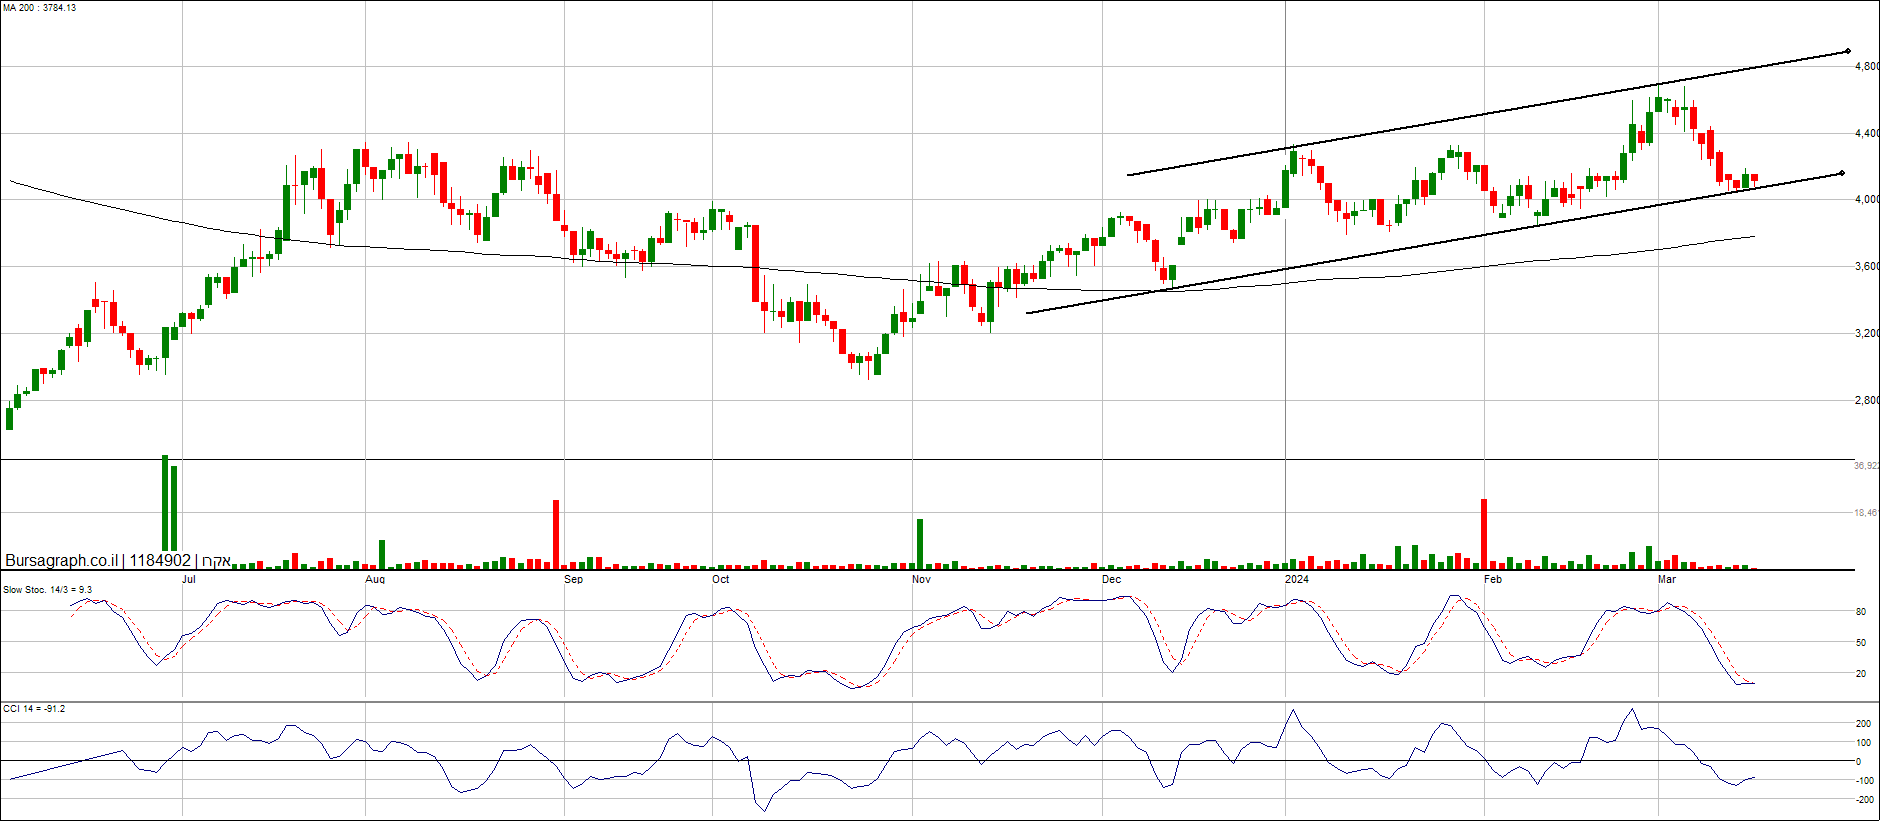Screen dimensions: 1880x821
Task: Click the 80 level on stochastic axis
Action: [1861, 612]
